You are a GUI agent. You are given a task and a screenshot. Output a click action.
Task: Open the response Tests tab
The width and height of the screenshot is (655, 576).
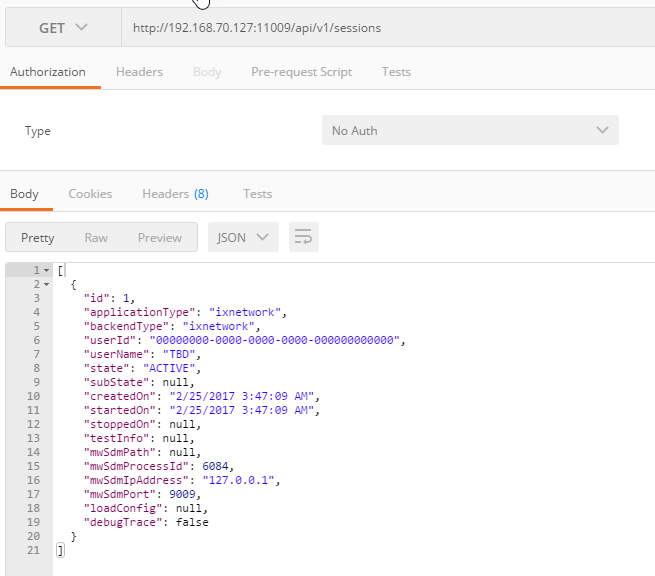(x=257, y=194)
